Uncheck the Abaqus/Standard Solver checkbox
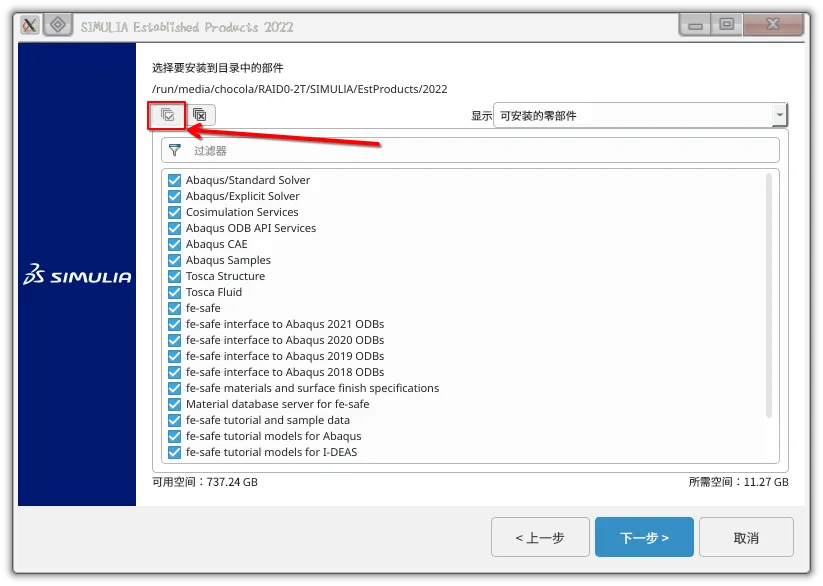 (175, 180)
